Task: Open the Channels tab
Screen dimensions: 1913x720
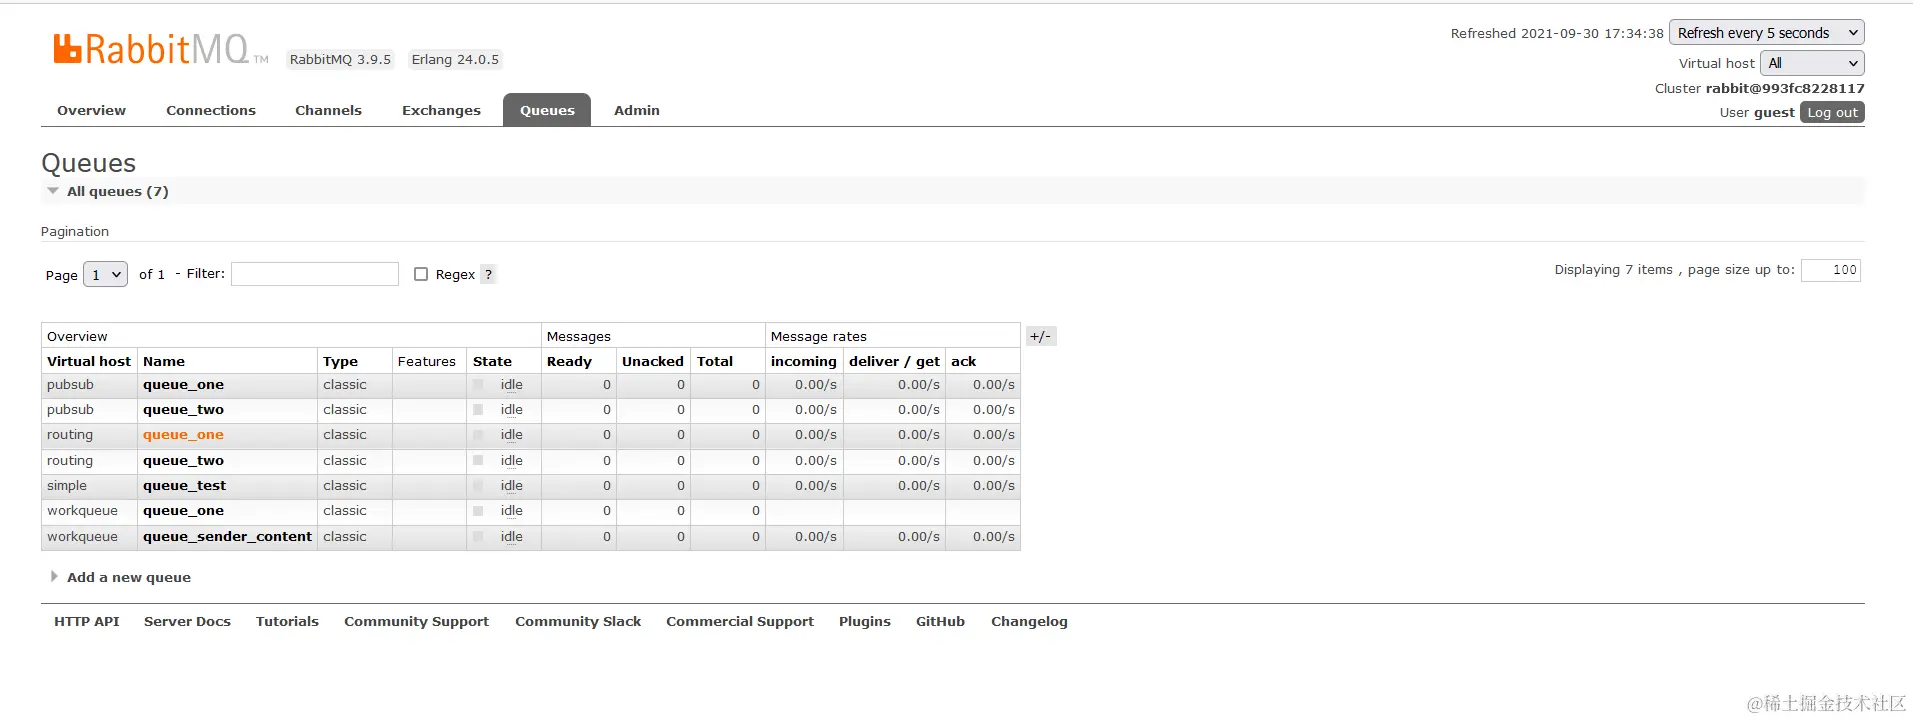Action: pyautogui.click(x=328, y=110)
